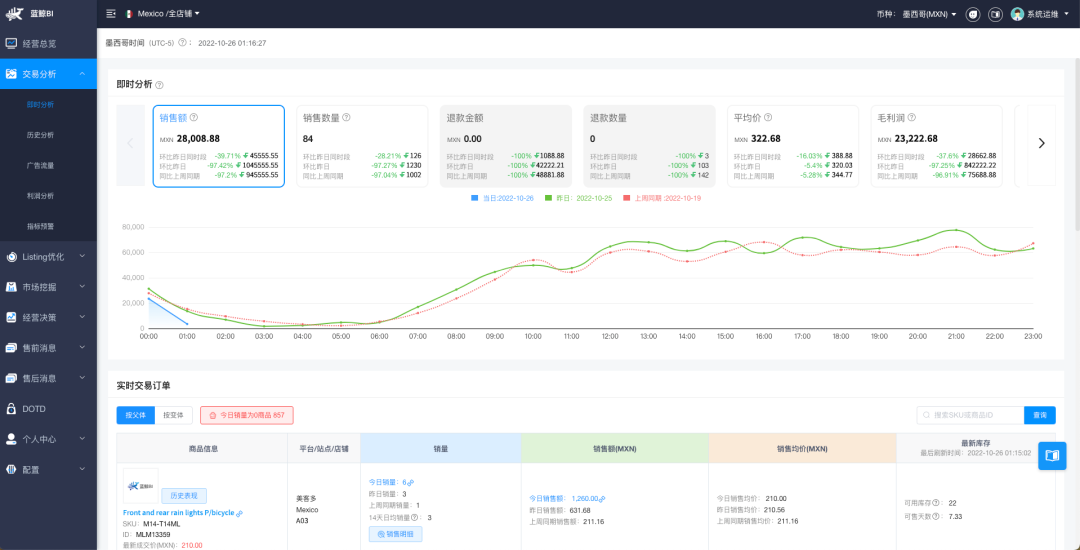Expand the 经营决策 sidebar section
This screenshot has width=1080, height=550.
coord(48,317)
